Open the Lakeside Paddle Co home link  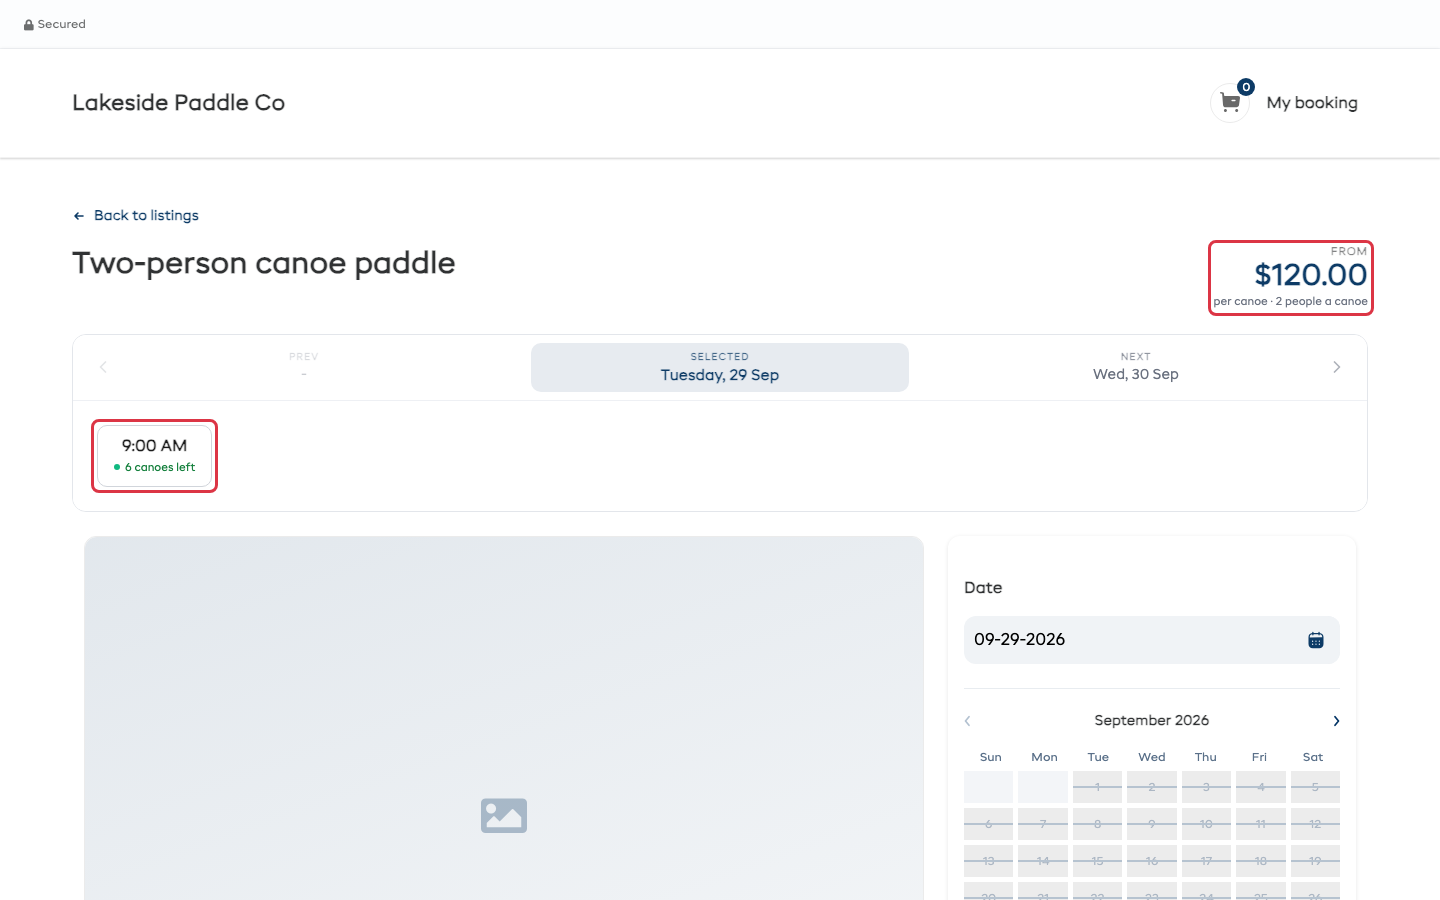coord(179,103)
